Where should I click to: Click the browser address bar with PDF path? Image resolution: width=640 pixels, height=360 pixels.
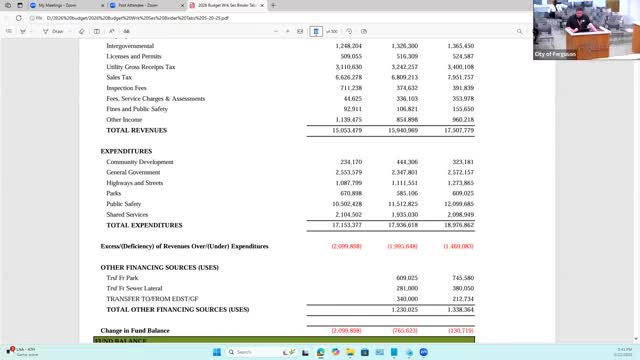click(x=278, y=18)
